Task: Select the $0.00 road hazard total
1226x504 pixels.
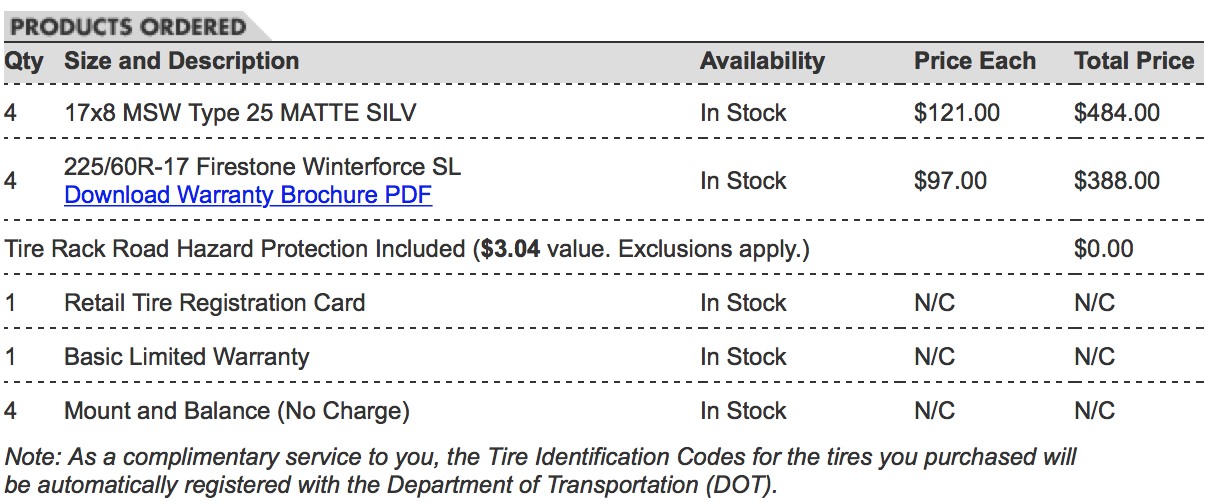Action: (x=1103, y=249)
